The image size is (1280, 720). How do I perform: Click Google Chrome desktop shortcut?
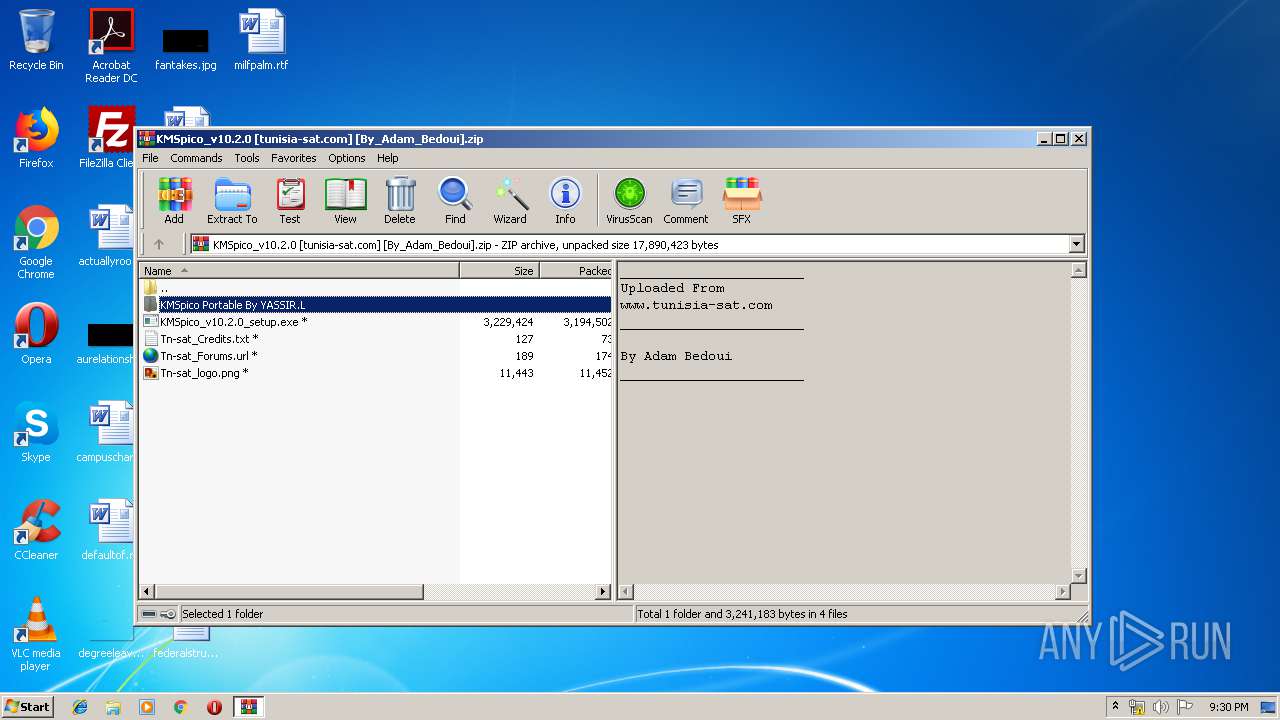[x=36, y=242]
